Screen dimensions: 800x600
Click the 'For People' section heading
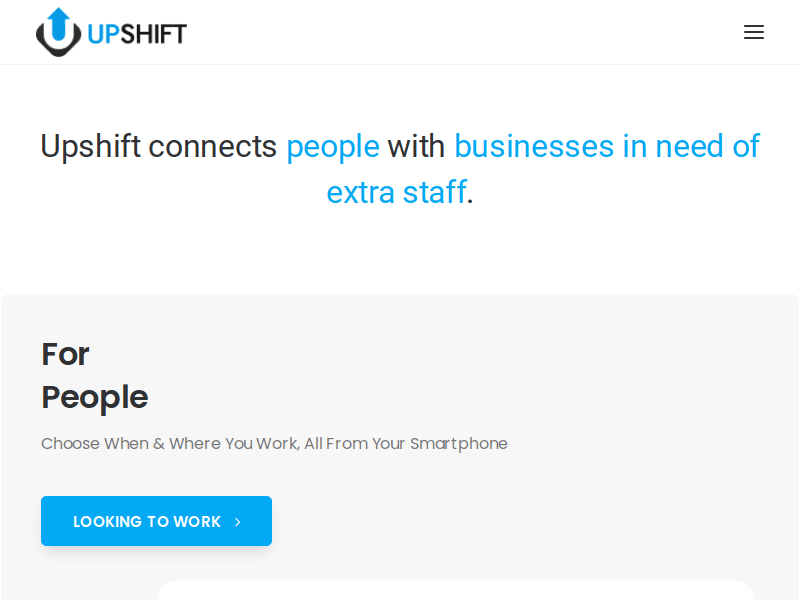[94, 375]
